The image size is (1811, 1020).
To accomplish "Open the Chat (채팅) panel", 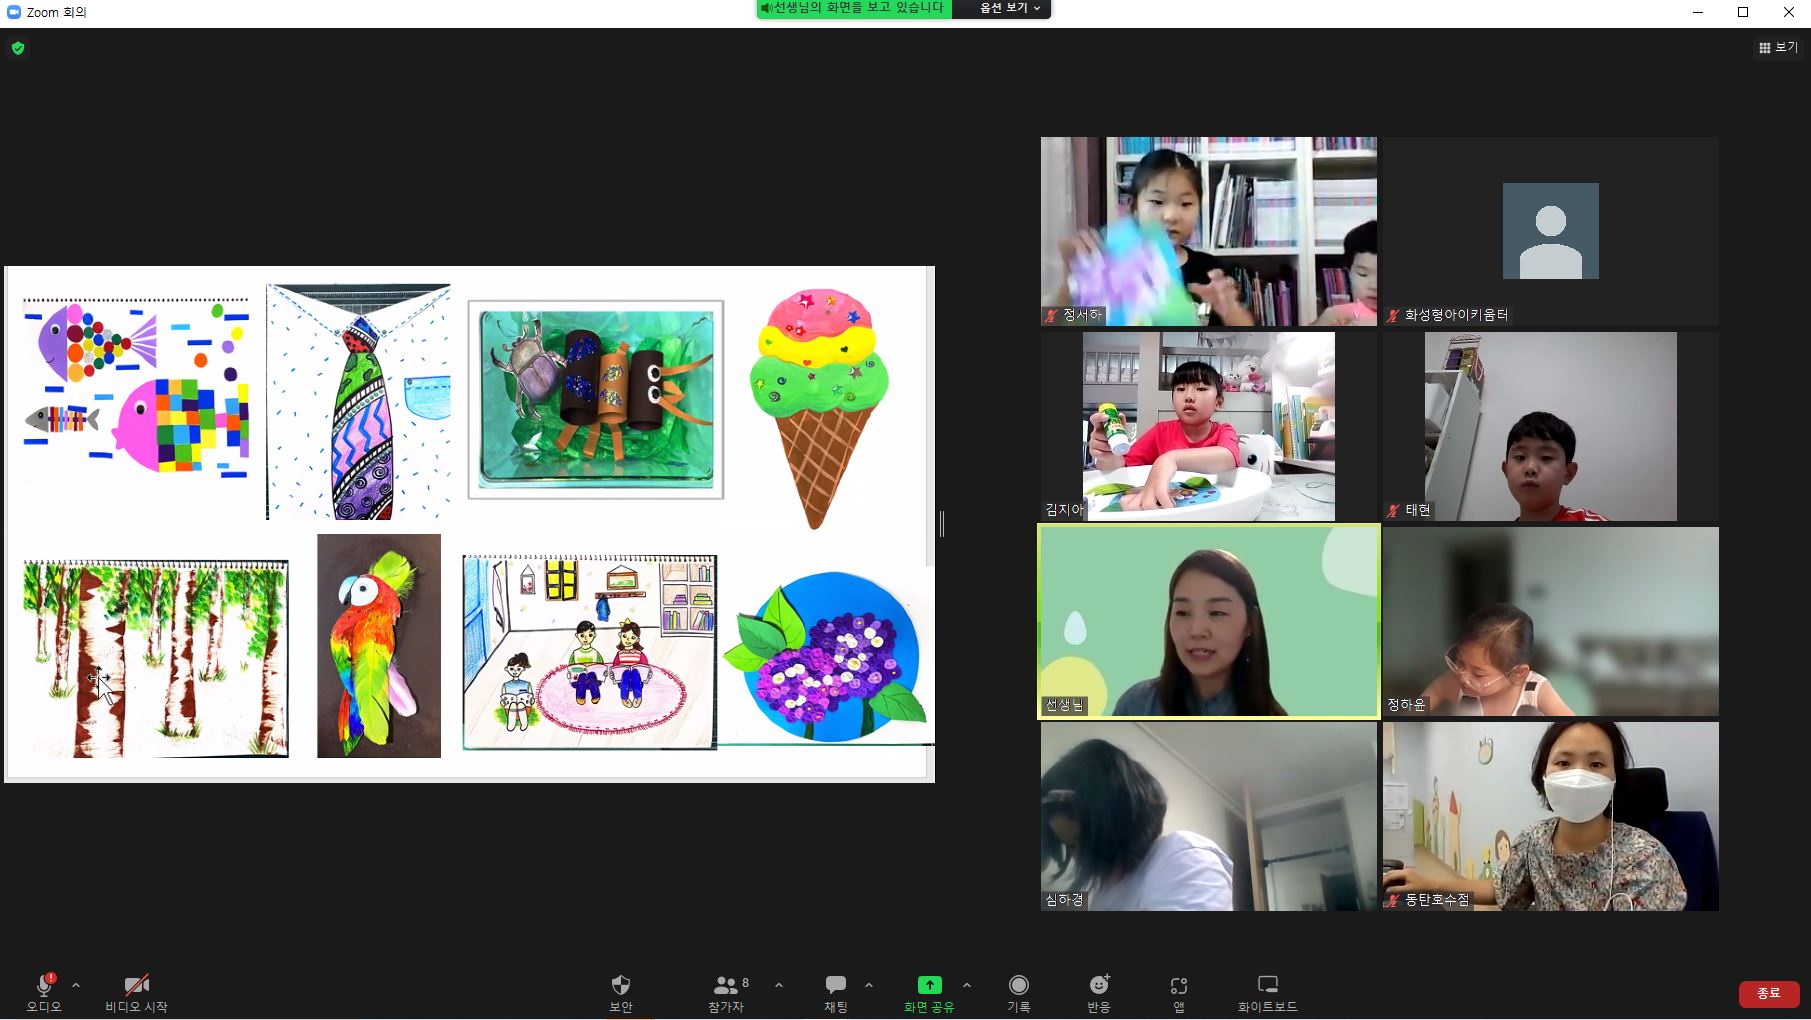I will (x=836, y=986).
